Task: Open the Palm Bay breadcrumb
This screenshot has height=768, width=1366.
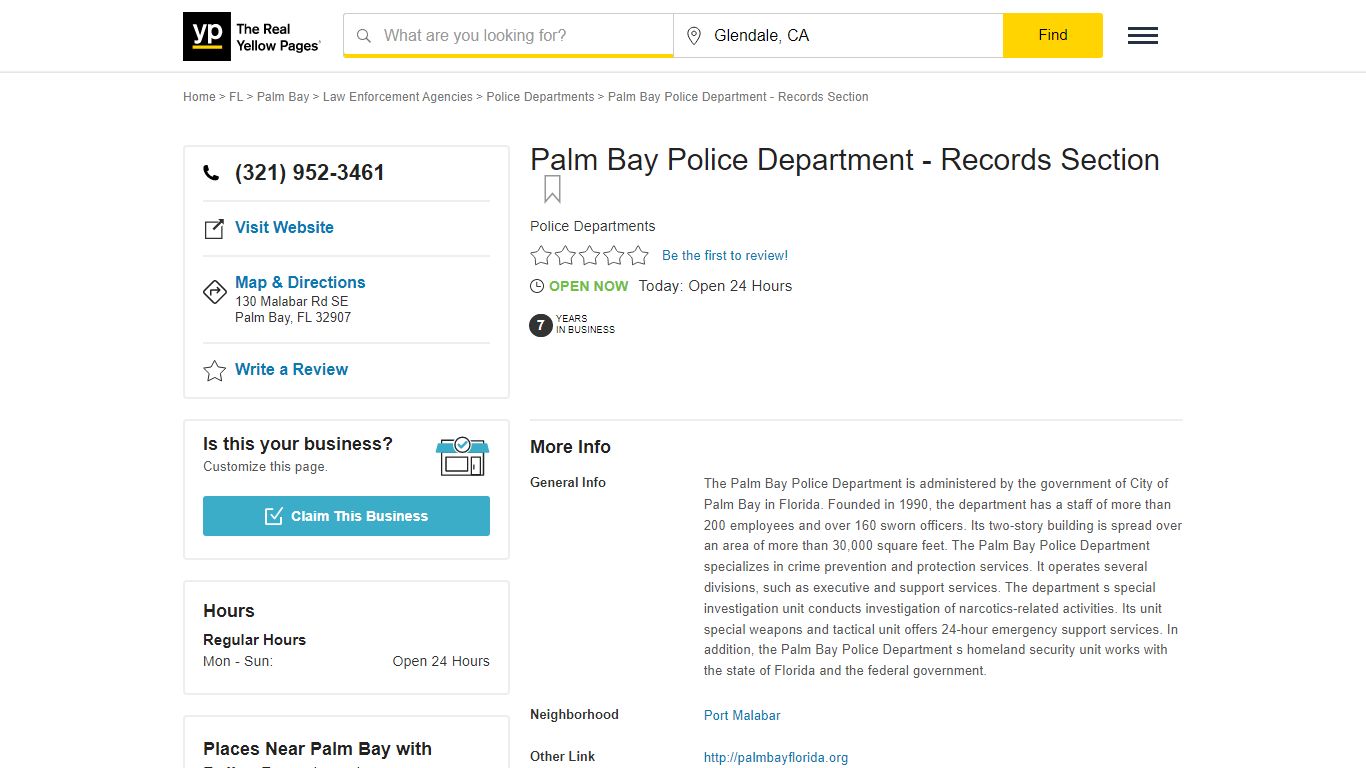Action: tap(283, 97)
